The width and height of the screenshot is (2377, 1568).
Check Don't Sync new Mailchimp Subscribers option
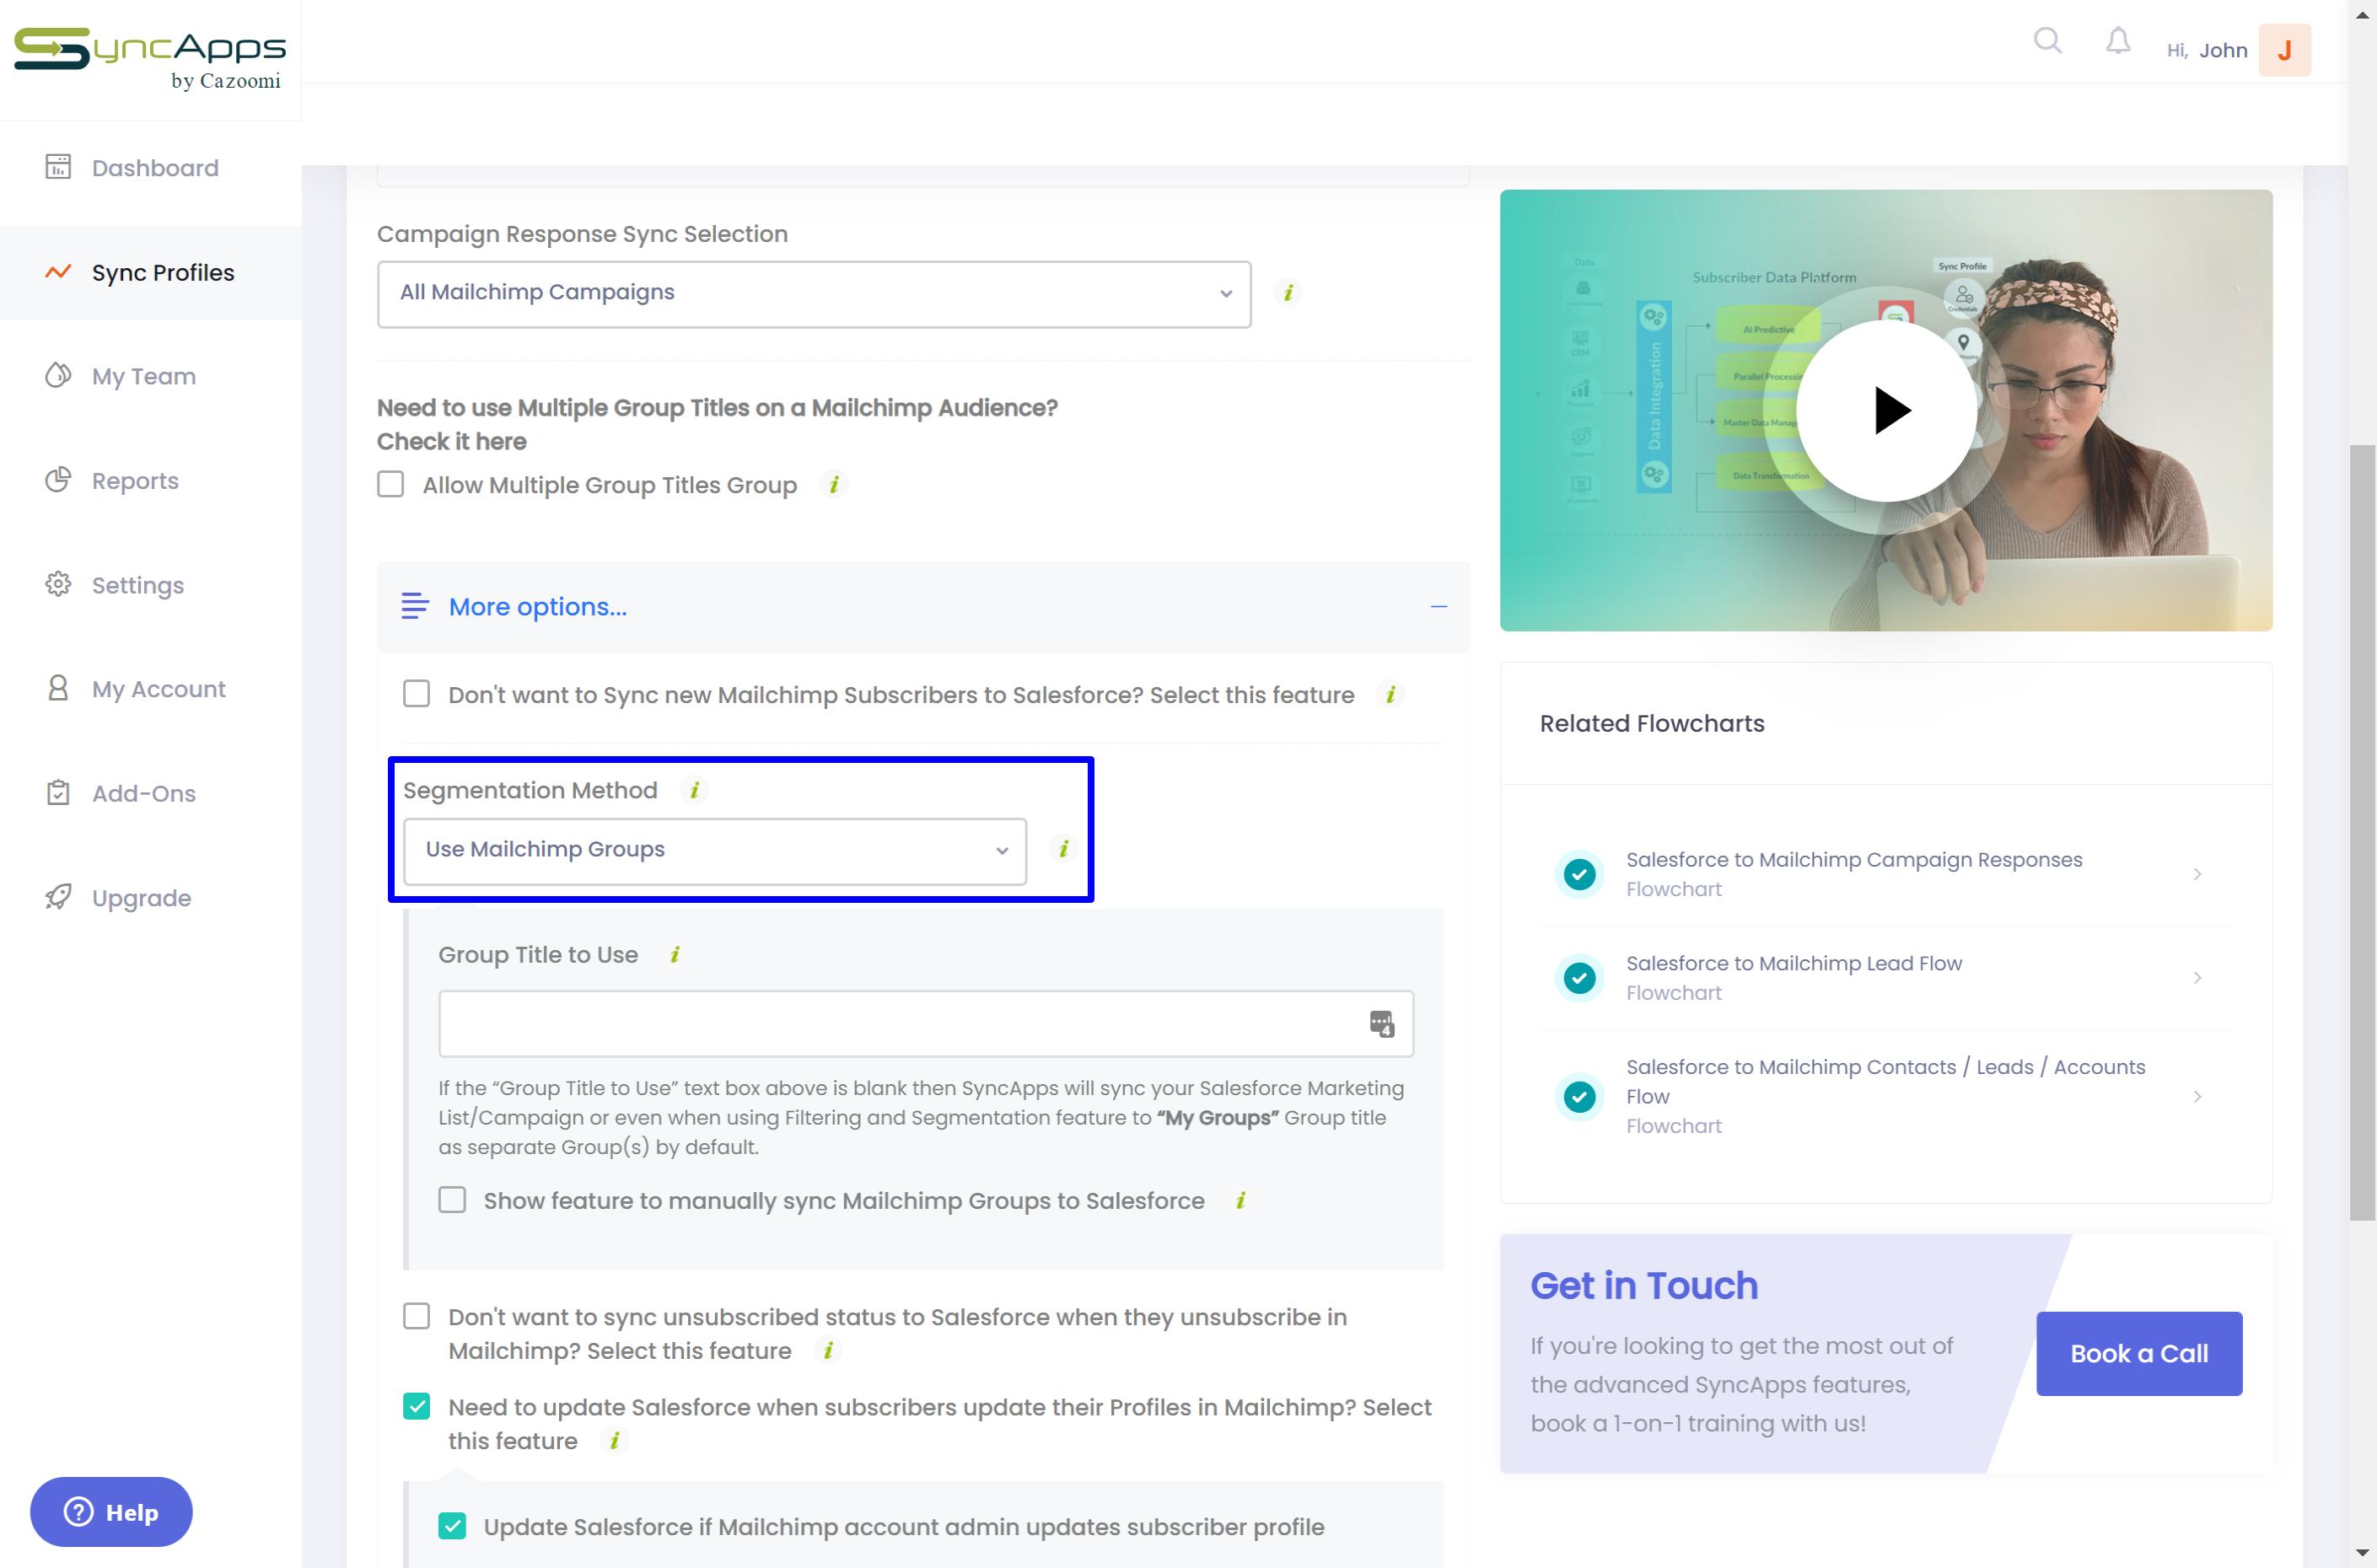(417, 695)
